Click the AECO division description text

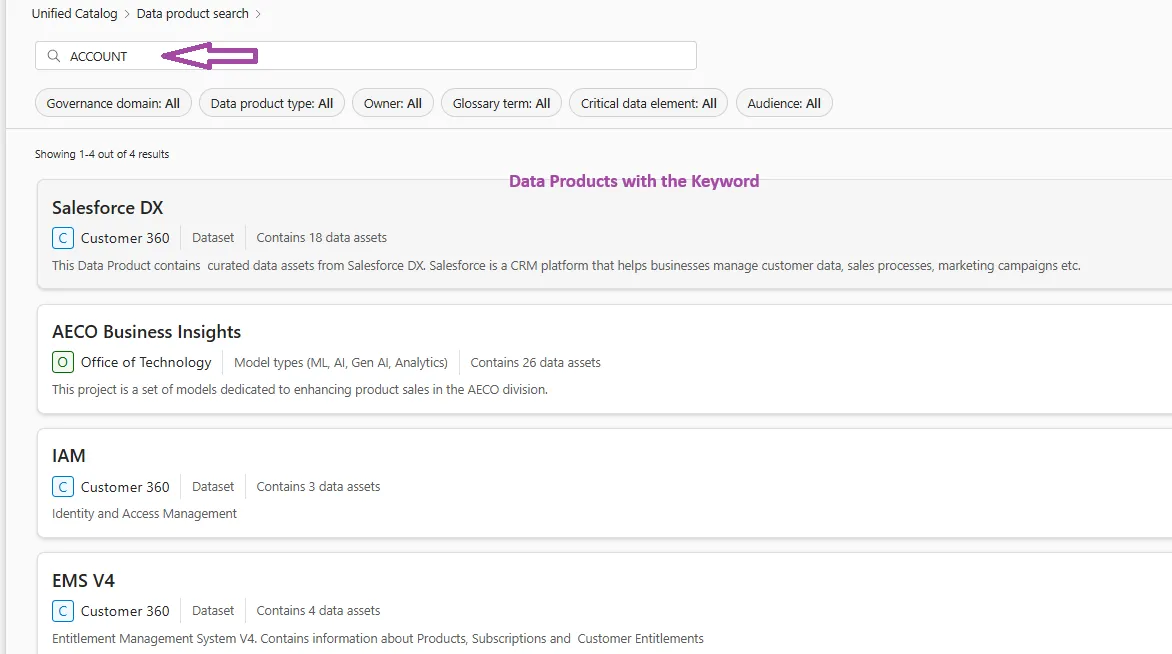point(300,389)
